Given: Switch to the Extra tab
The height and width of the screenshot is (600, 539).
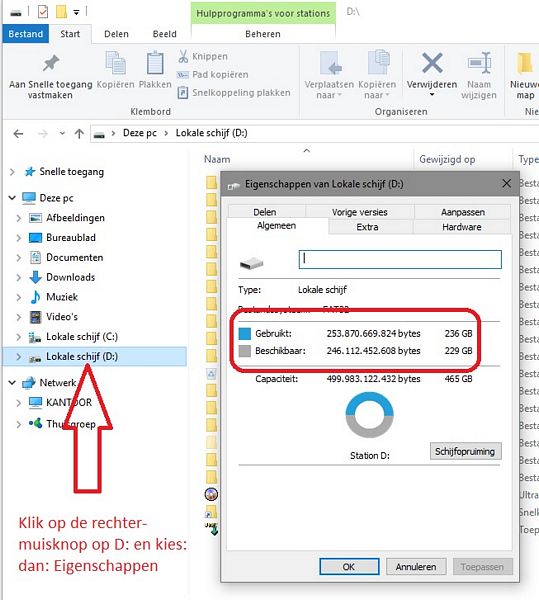Looking at the screenshot, I should [x=367, y=227].
